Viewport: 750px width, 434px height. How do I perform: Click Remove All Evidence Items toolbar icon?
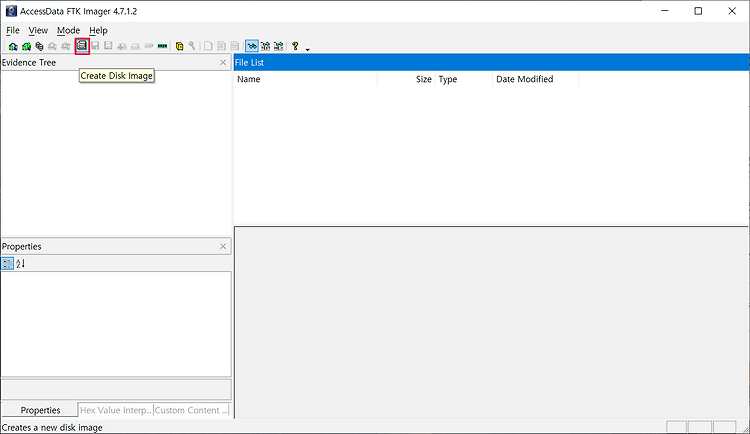(x=66, y=46)
